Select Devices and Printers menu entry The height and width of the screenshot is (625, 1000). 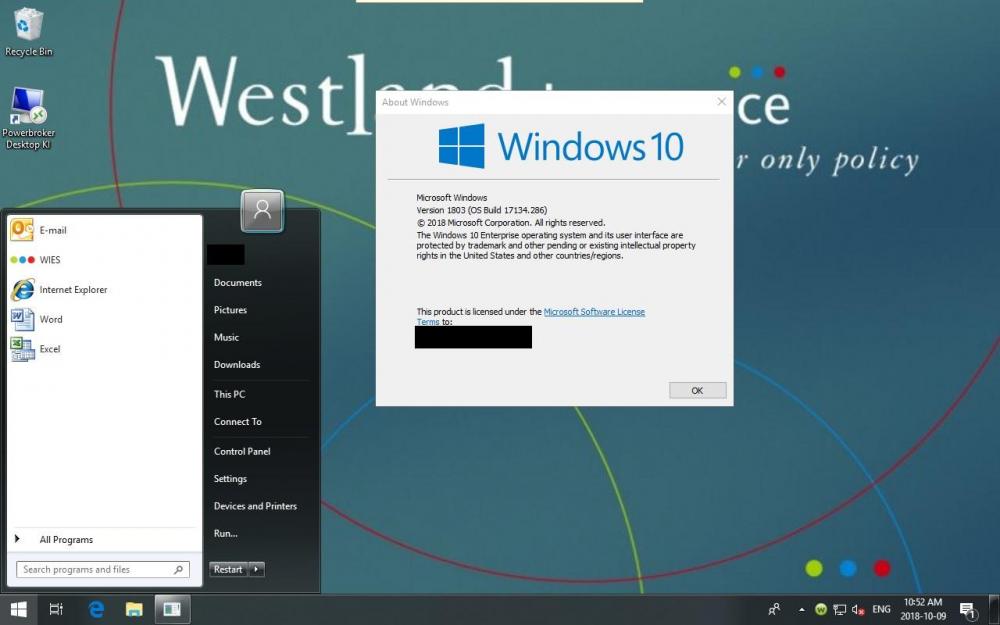(x=255, y=506)
